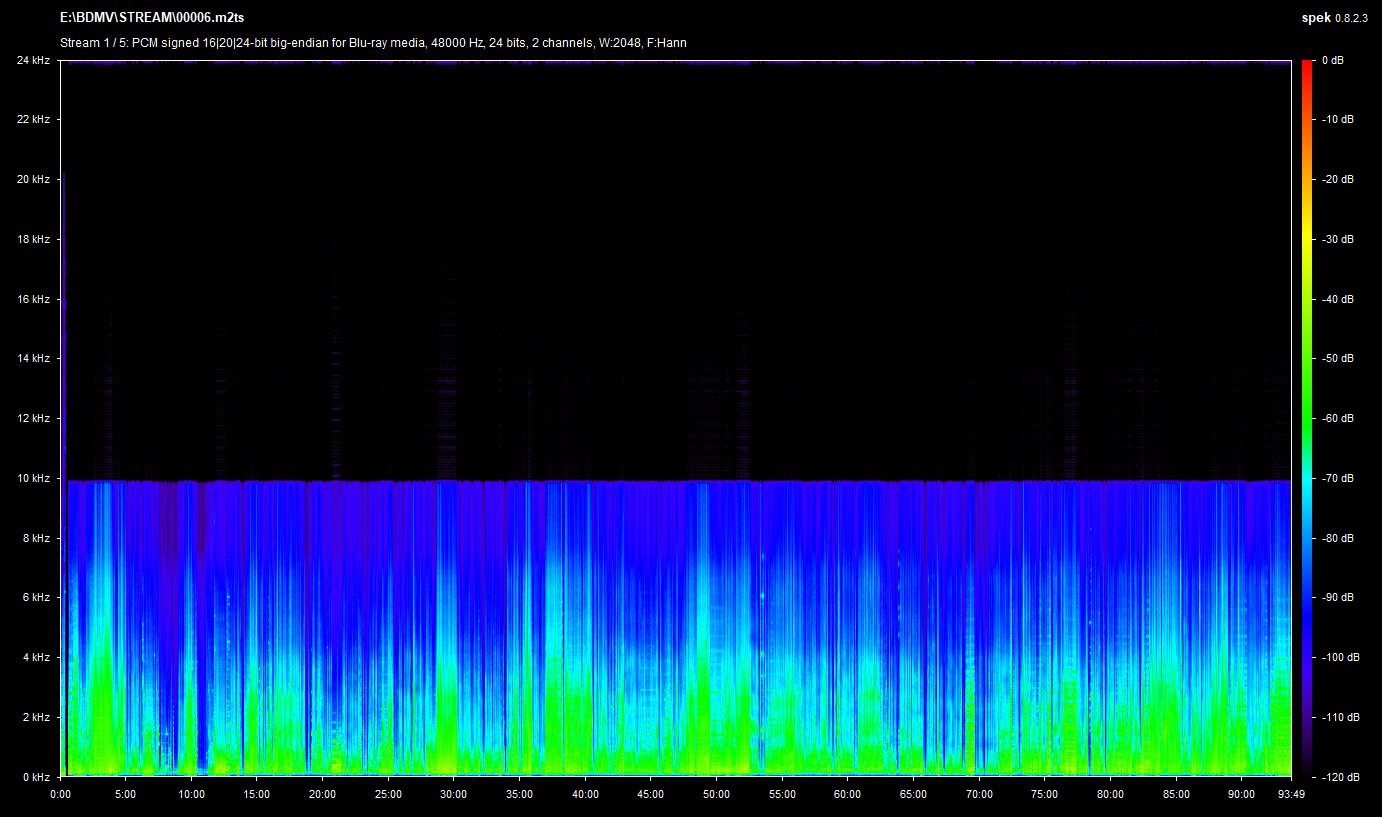Click the red top of the dB color bar
Viewport: 1382px width, 817px height.
[x=1307, y=66]
